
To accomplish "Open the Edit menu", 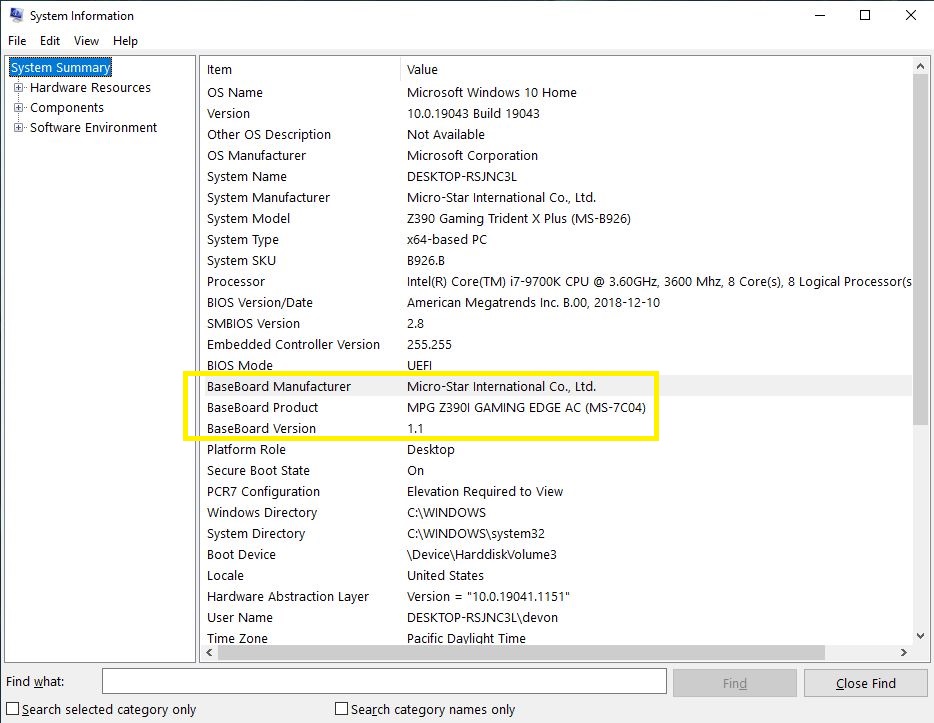I will 50,41.
